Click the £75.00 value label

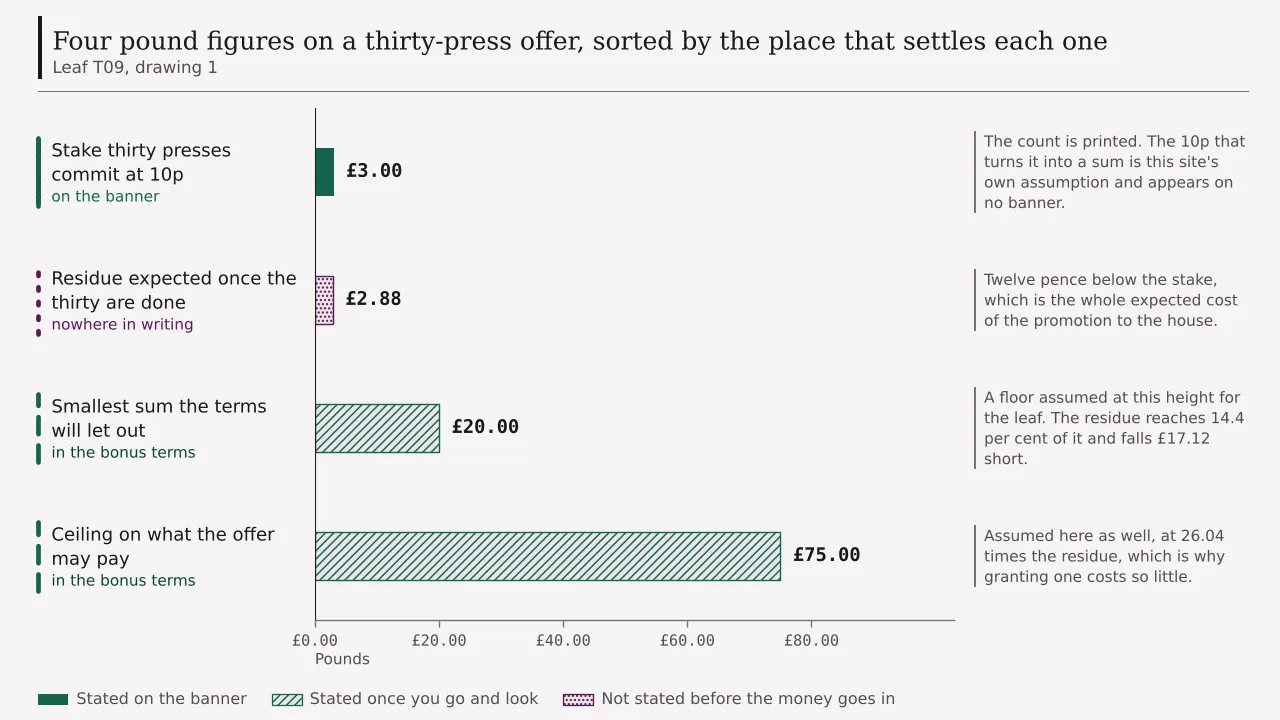pos(826,555)
